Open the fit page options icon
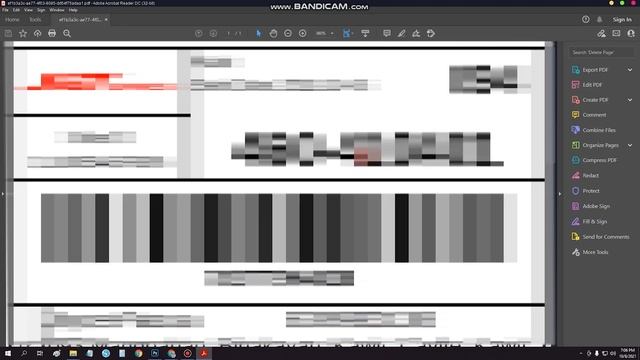This screenshot has width=640, height=360. pyautogui.click(x=347, y=33)
